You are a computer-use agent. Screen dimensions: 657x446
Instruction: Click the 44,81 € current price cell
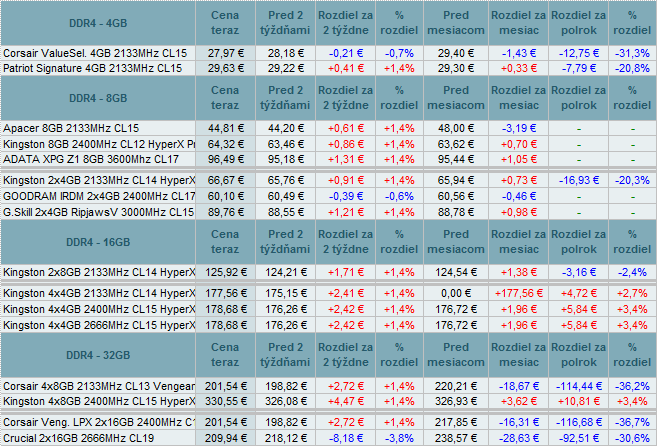(225, 128)
